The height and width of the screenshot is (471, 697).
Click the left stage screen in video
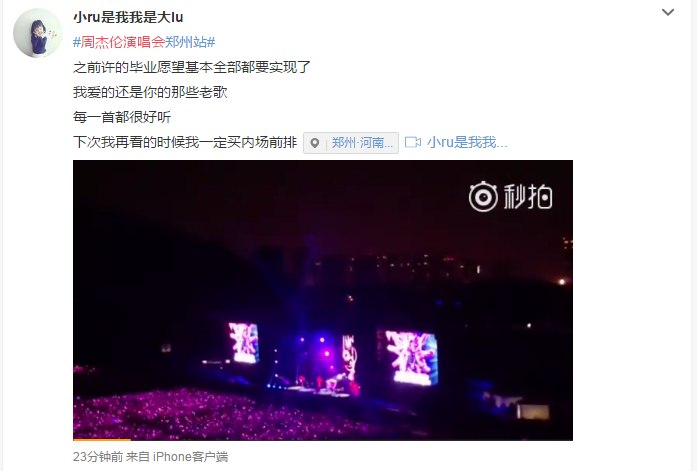coord(243,343)
